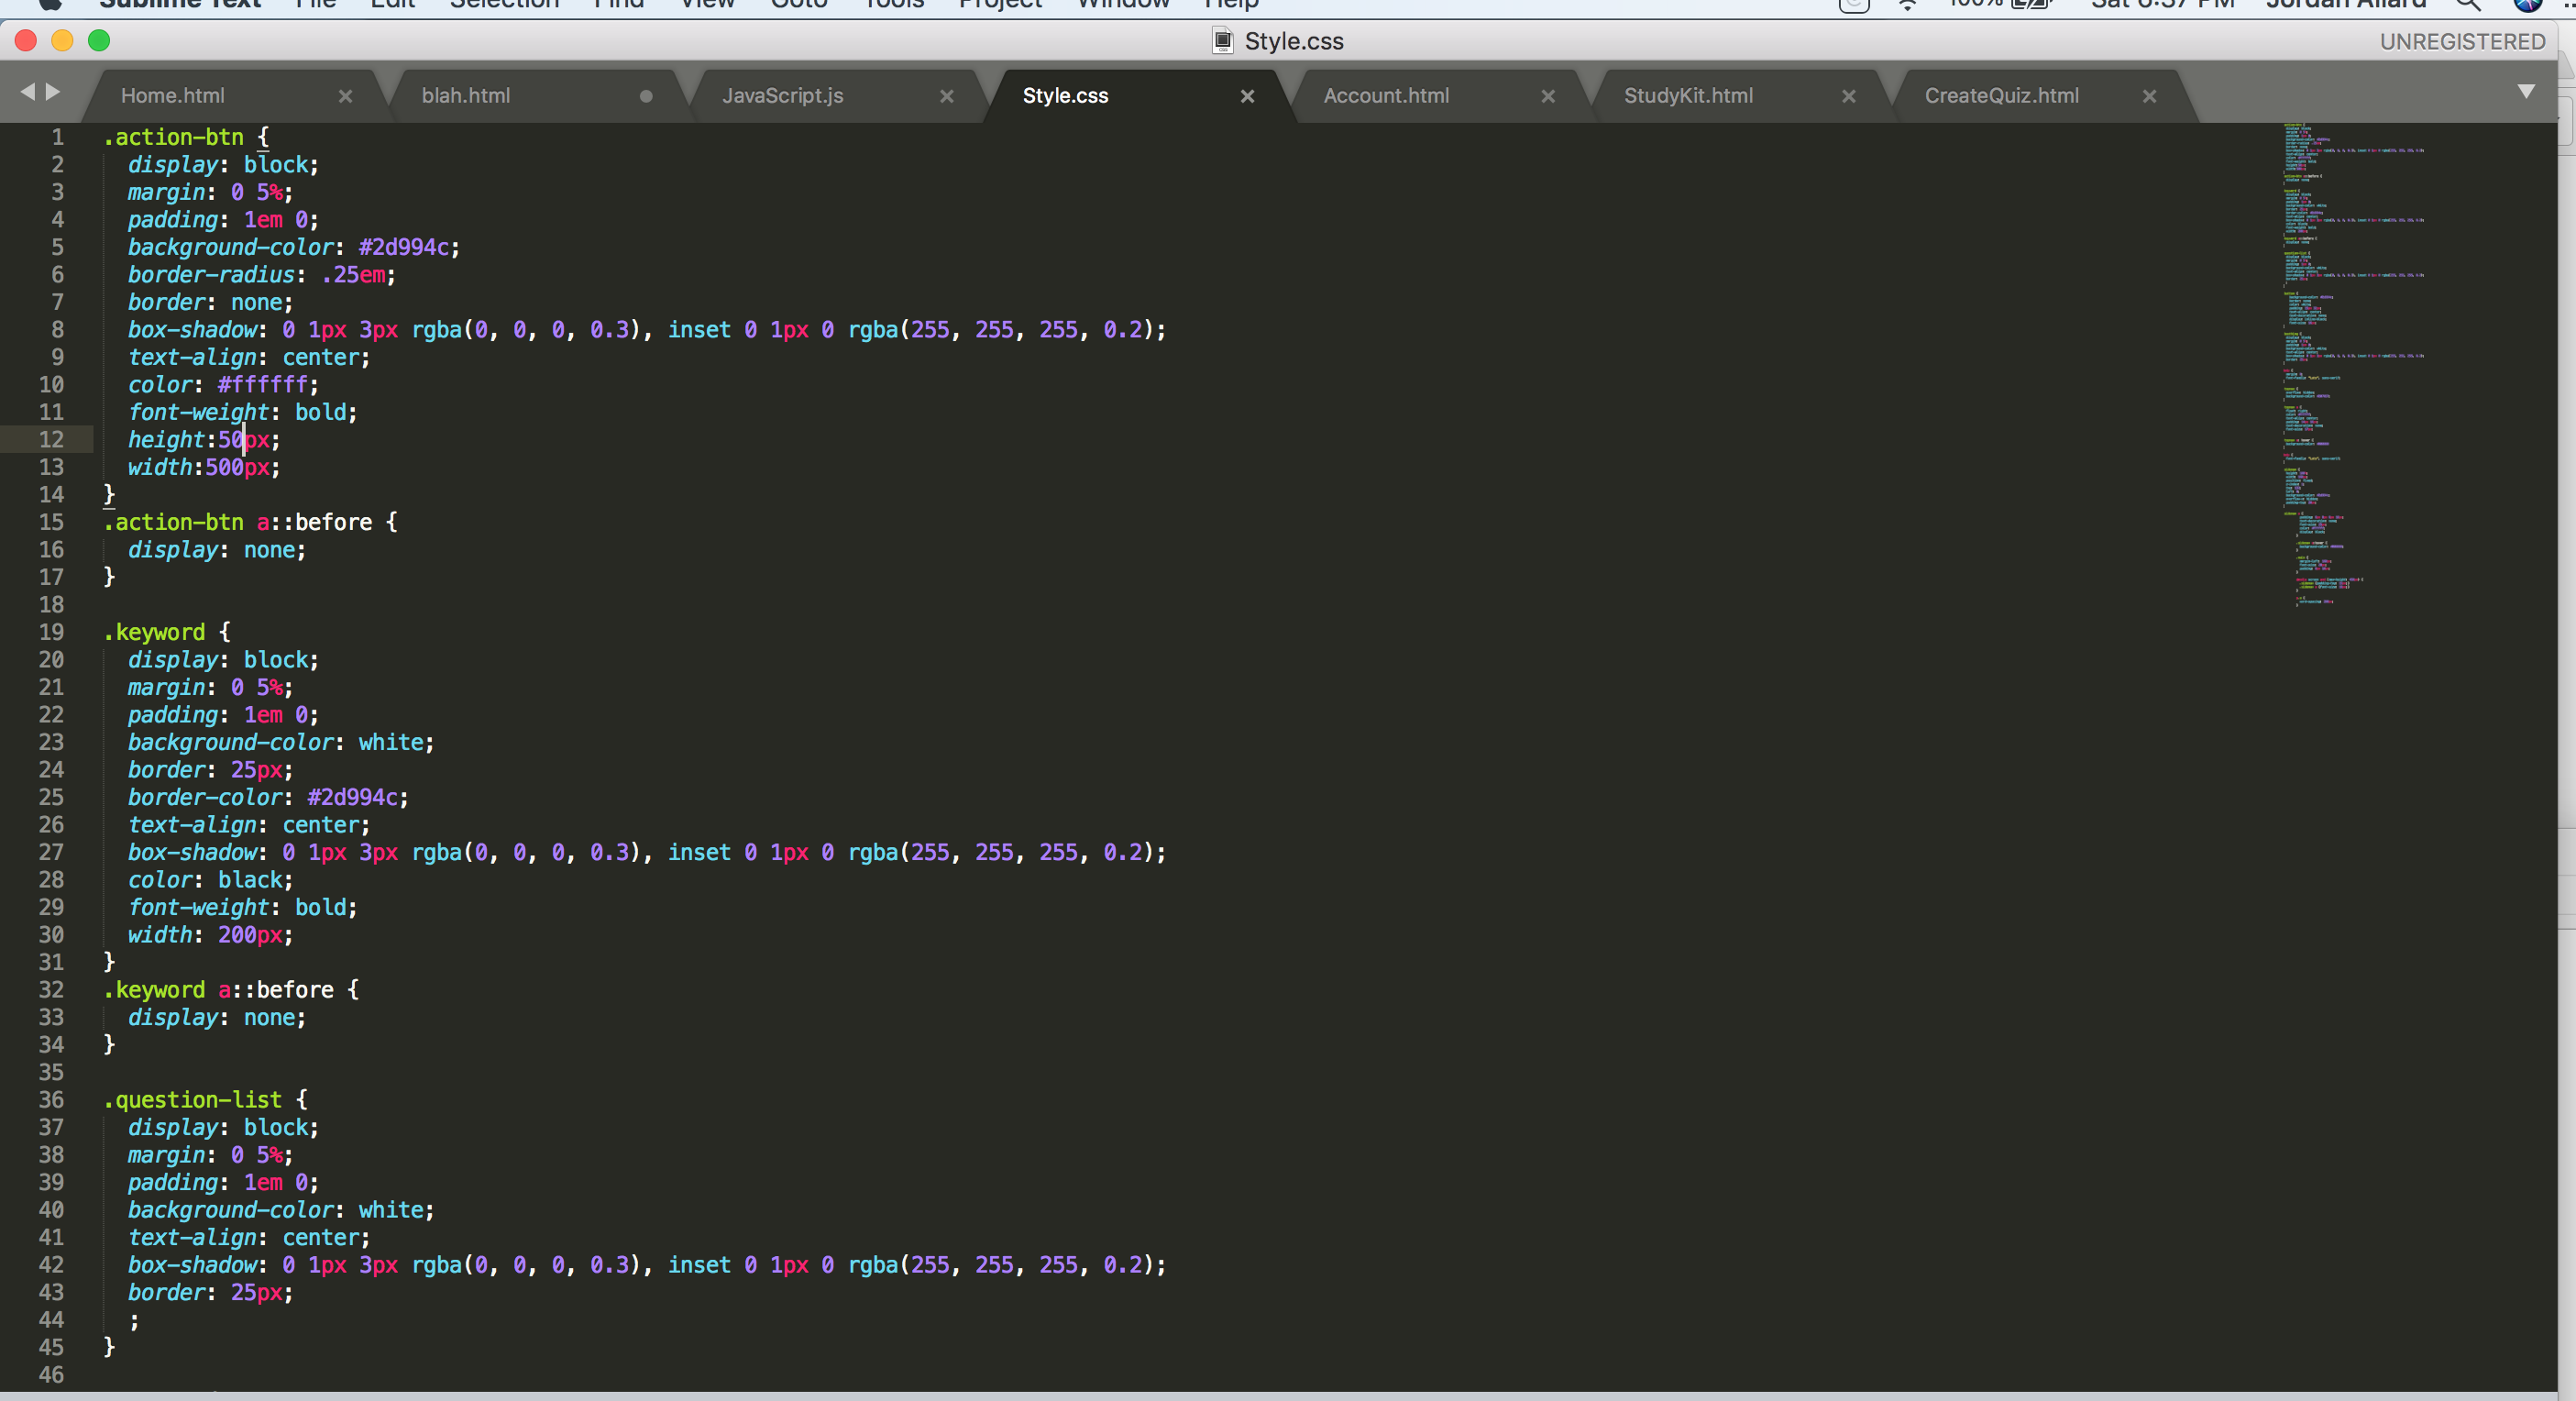Click the Style.css title bar file icon

pyautogui.click(x=1222, y=41)
